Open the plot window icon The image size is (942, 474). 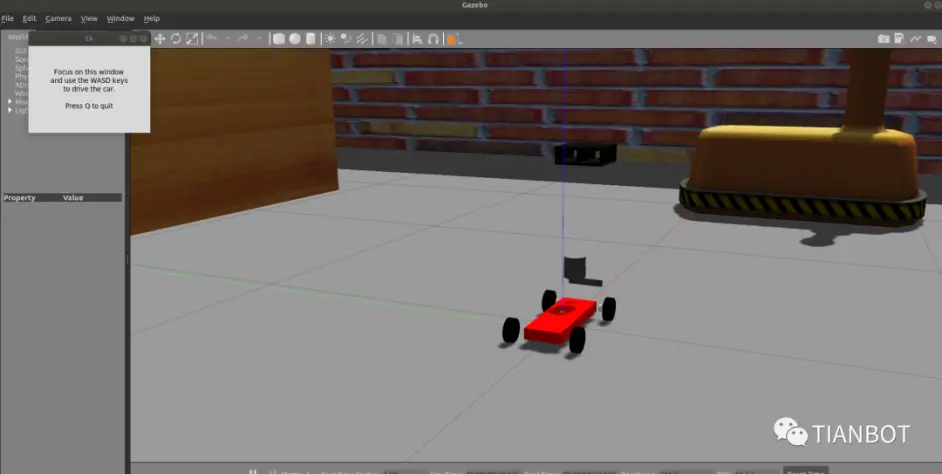point(915,39)
